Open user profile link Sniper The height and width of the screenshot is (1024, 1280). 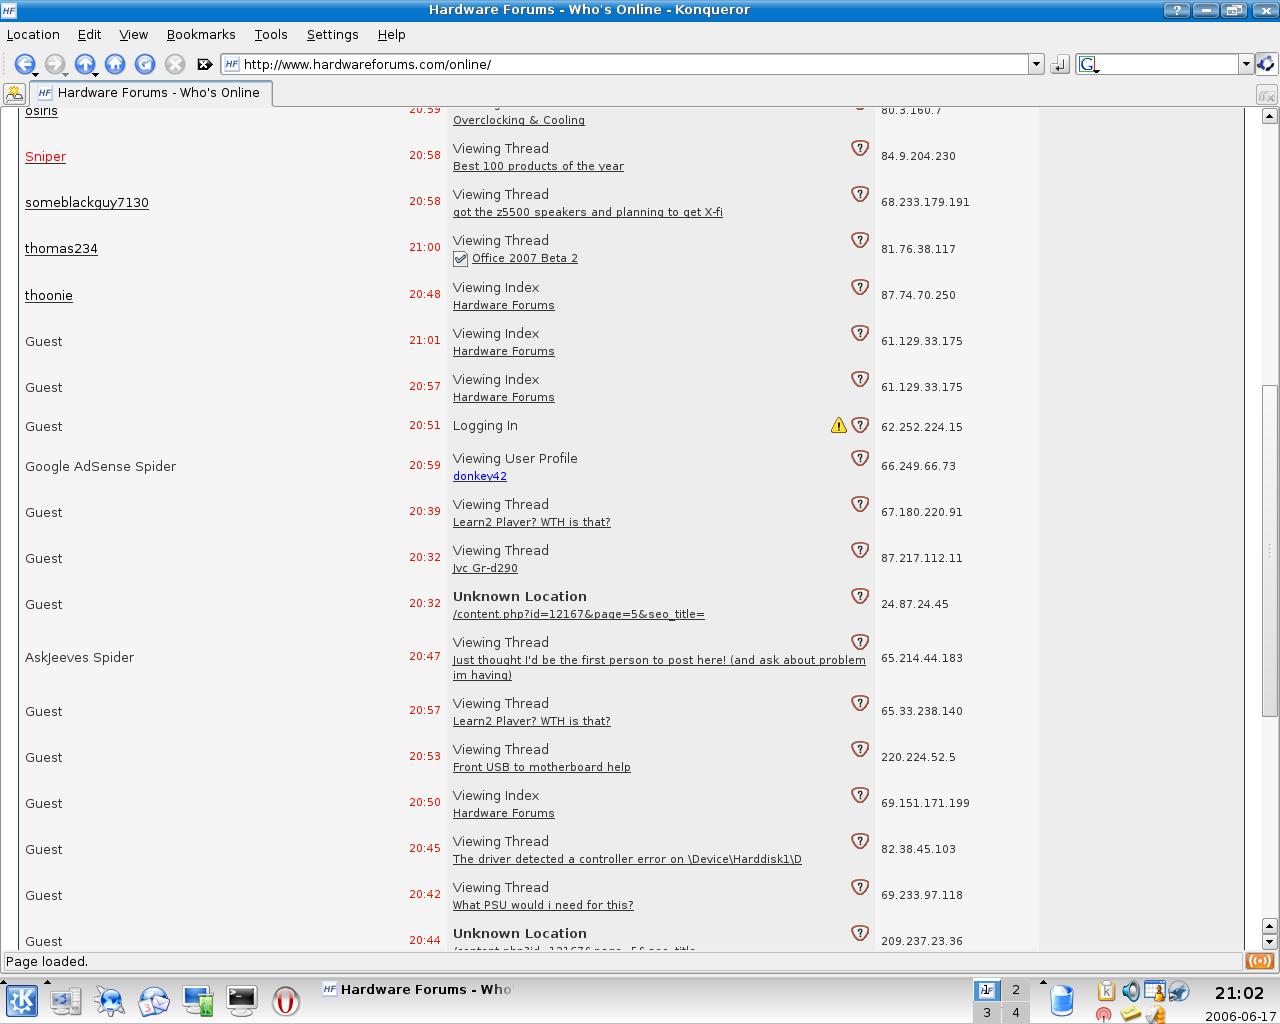45,157
